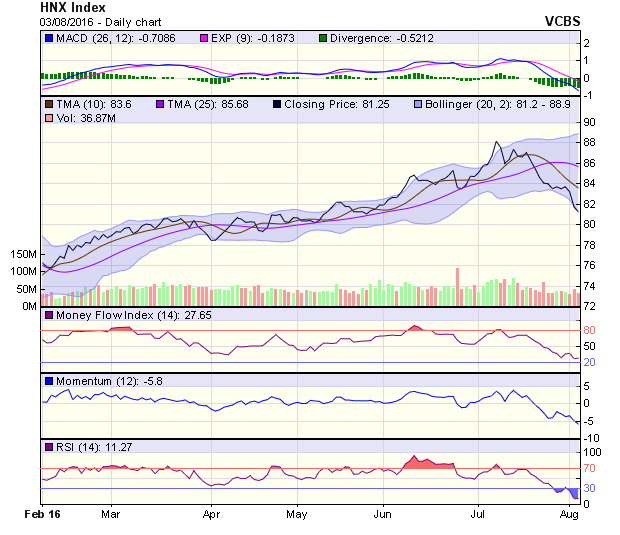Click the Jun label on the time axis
The height and width of the screenshot is (535, 620).
[x=382, y=513]
